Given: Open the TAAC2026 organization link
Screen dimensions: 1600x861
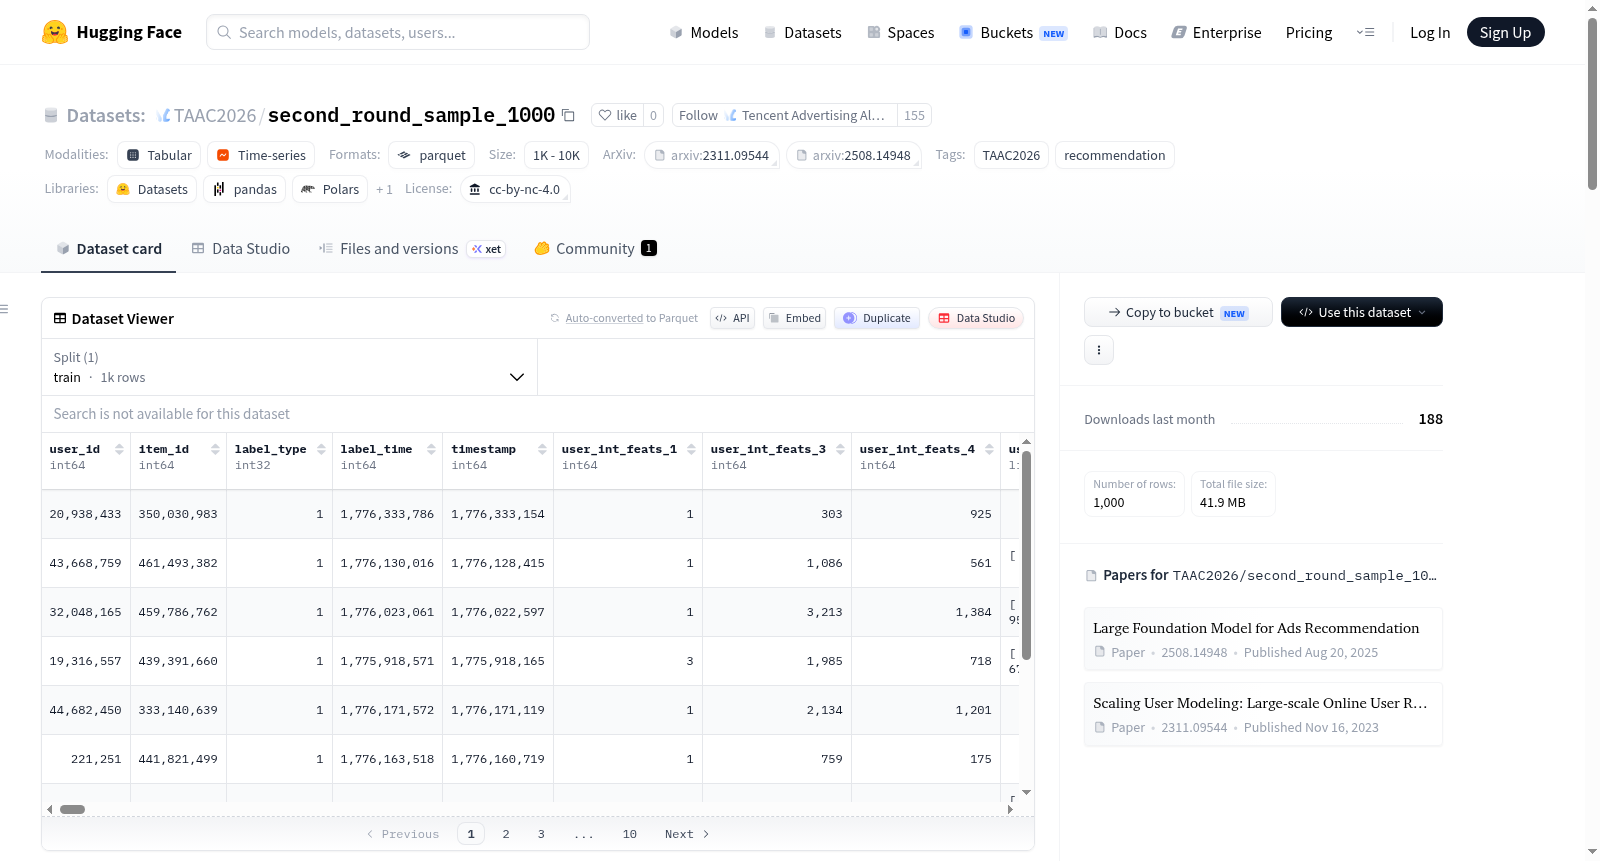Looking at the screenshot, I should 215,116.
